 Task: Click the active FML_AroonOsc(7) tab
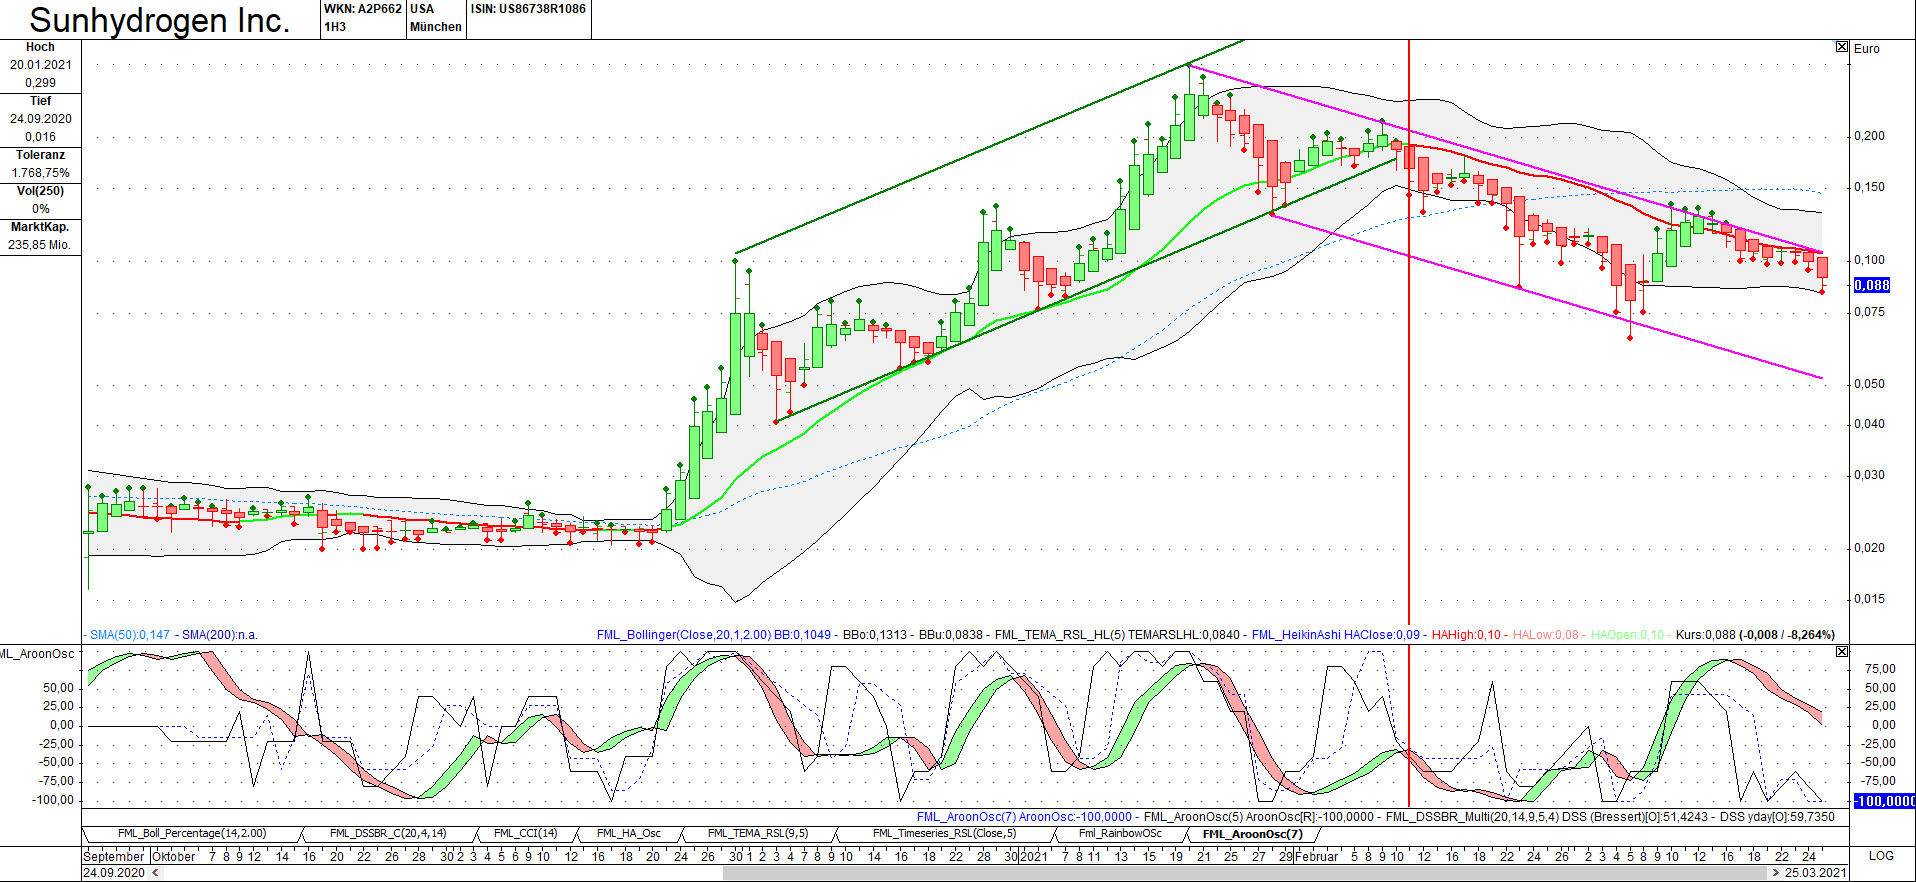1253,834
